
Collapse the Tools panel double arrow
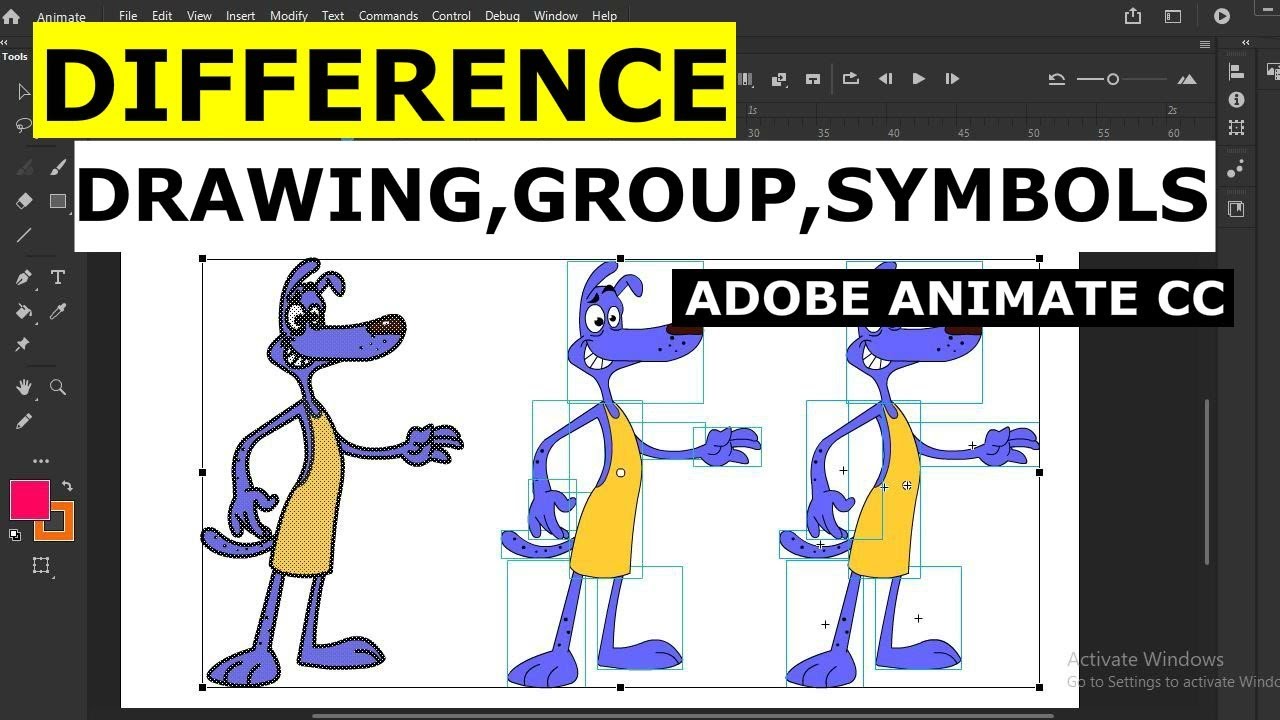click(6, 43)
